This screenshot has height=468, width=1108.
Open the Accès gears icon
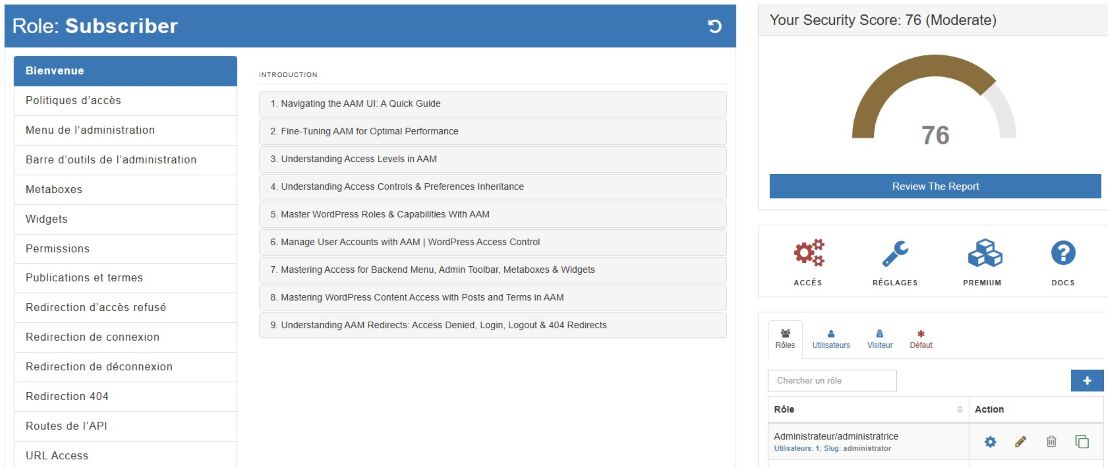tap(808, 254)
